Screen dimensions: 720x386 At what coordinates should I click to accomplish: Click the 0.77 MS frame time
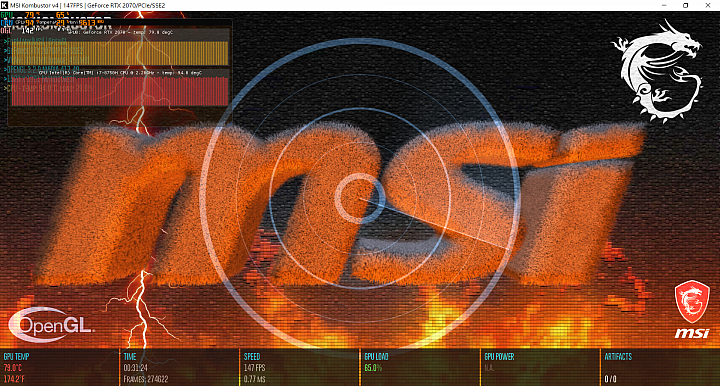point(255,380)
